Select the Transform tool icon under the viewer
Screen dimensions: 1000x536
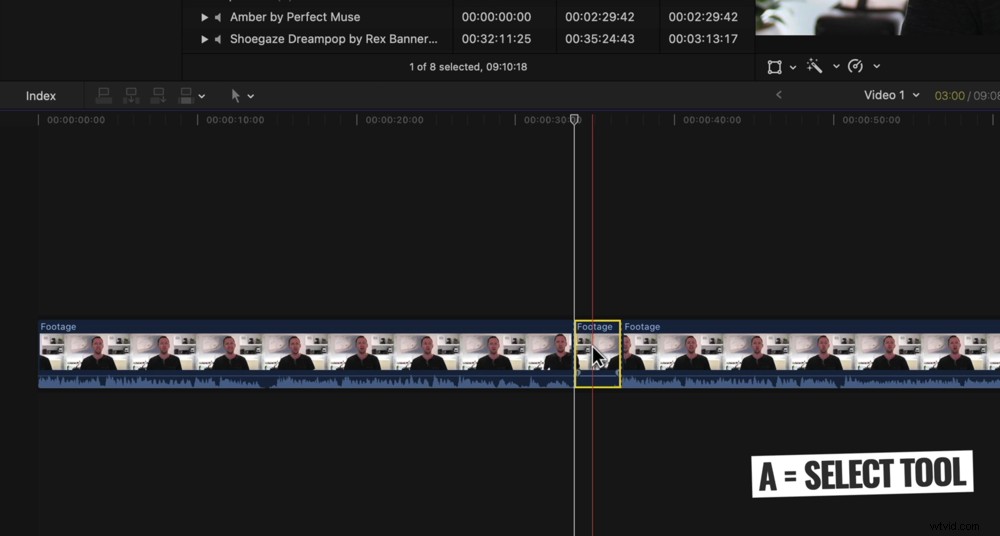coord(774,66)
